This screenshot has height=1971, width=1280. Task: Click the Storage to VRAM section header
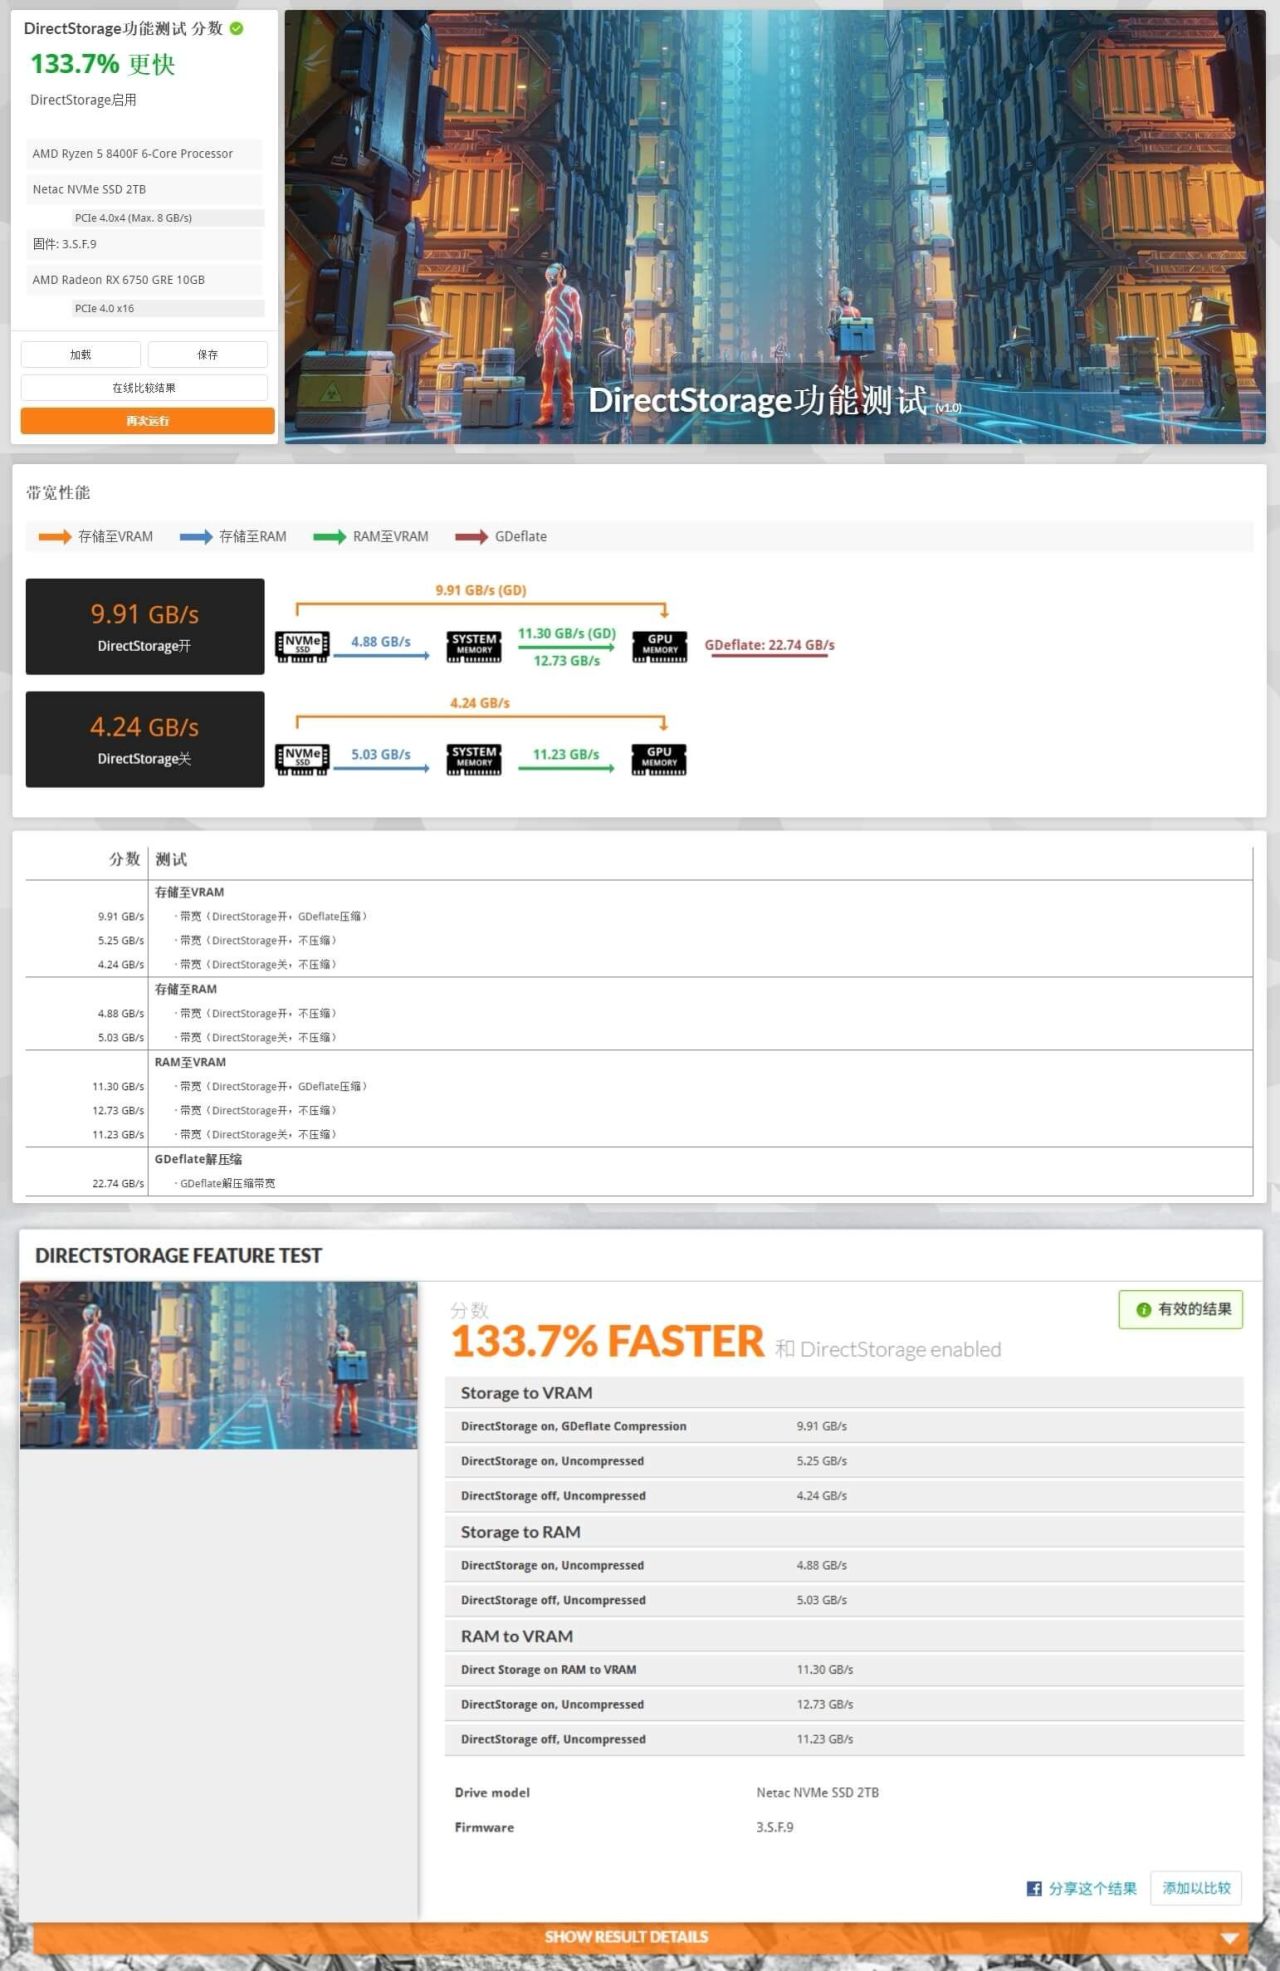pyautogui.click(x=844, y=1393)
